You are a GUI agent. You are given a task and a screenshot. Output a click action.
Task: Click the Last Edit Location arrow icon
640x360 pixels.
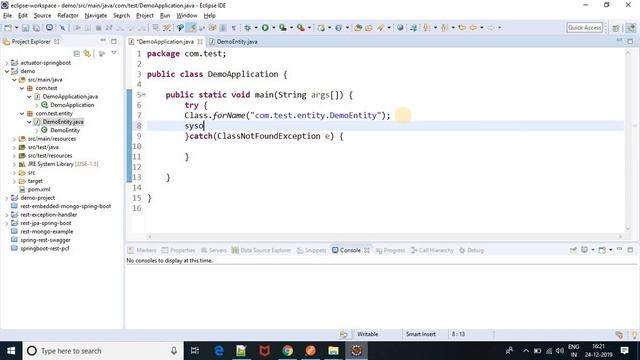462,28
